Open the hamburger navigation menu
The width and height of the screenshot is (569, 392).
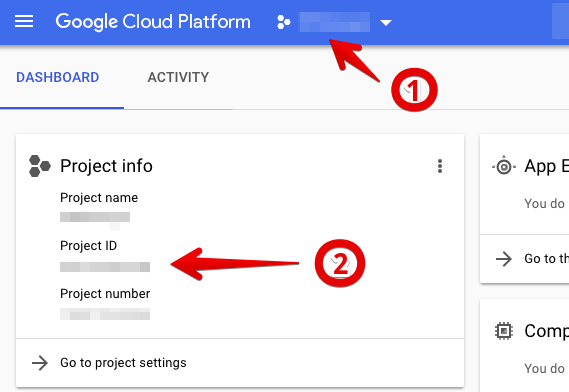pyautogui.click(x=24, y=21)
